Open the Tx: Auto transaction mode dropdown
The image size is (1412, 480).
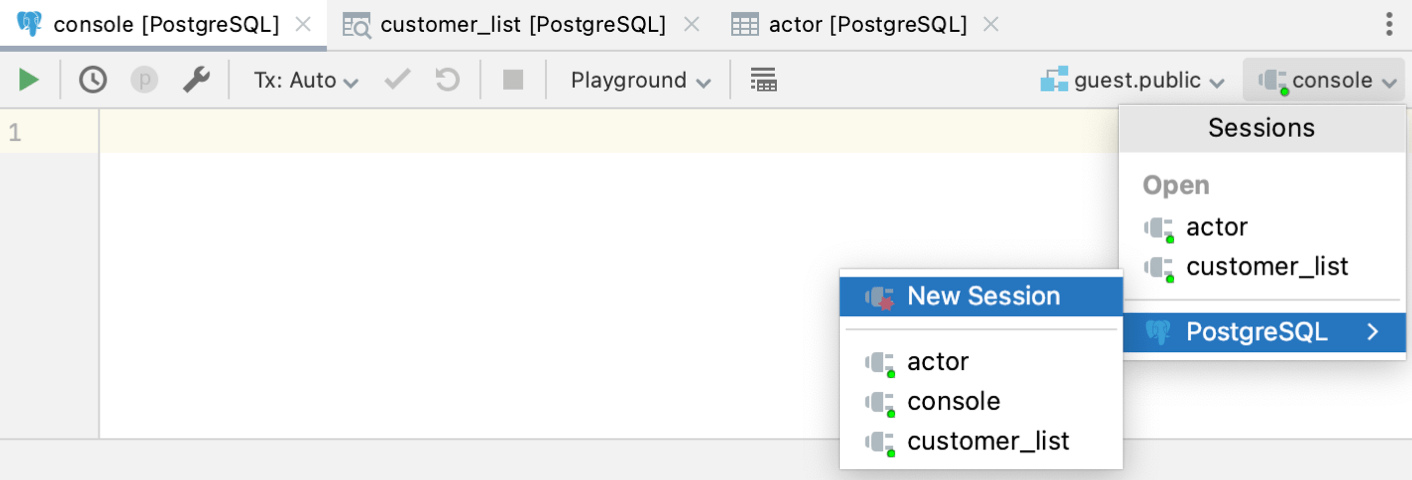[x=305, y=80]
